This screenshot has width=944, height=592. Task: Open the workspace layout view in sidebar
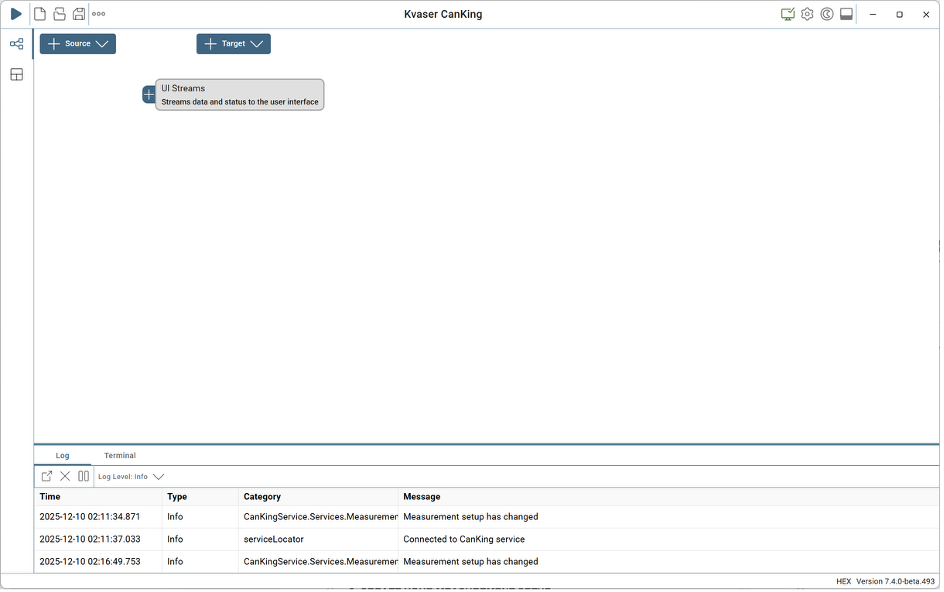pyautogui.click(x=16, y=75)
